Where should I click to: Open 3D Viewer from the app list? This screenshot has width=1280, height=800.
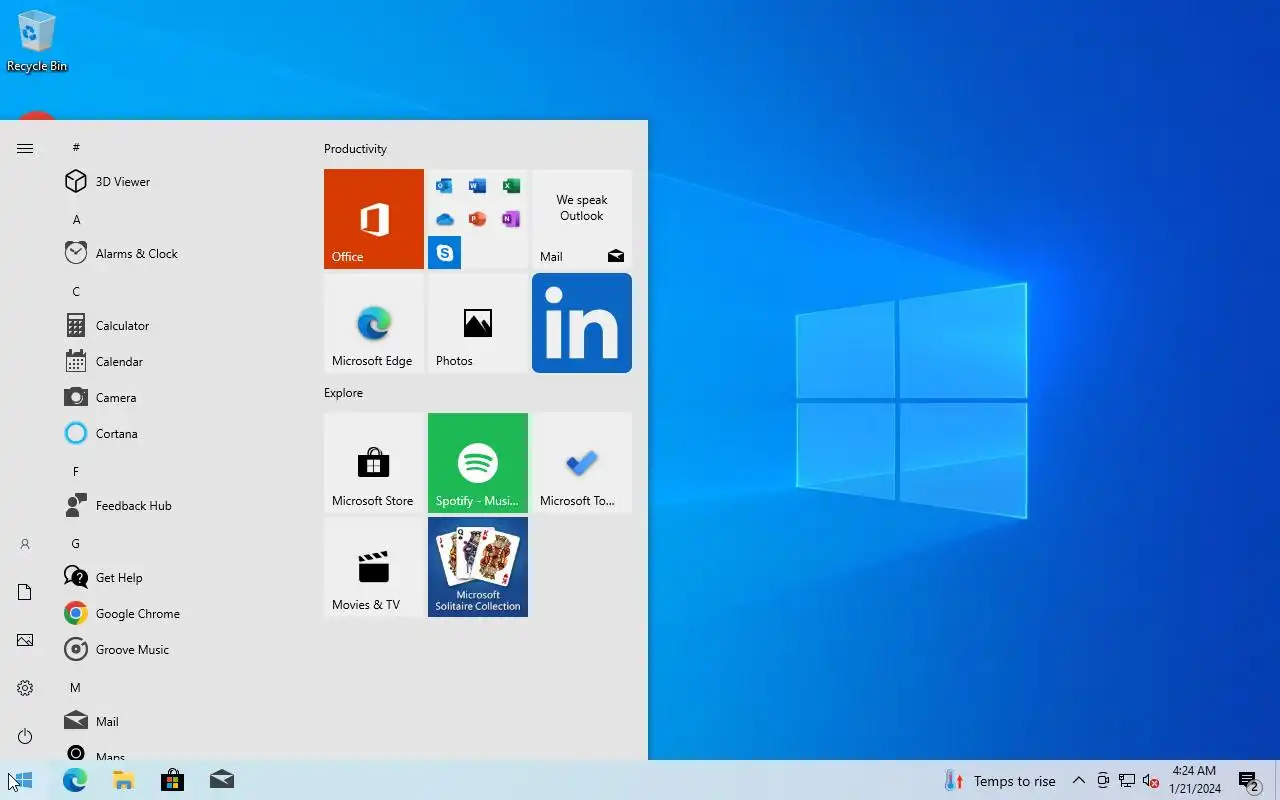click(x=180, y=182)
